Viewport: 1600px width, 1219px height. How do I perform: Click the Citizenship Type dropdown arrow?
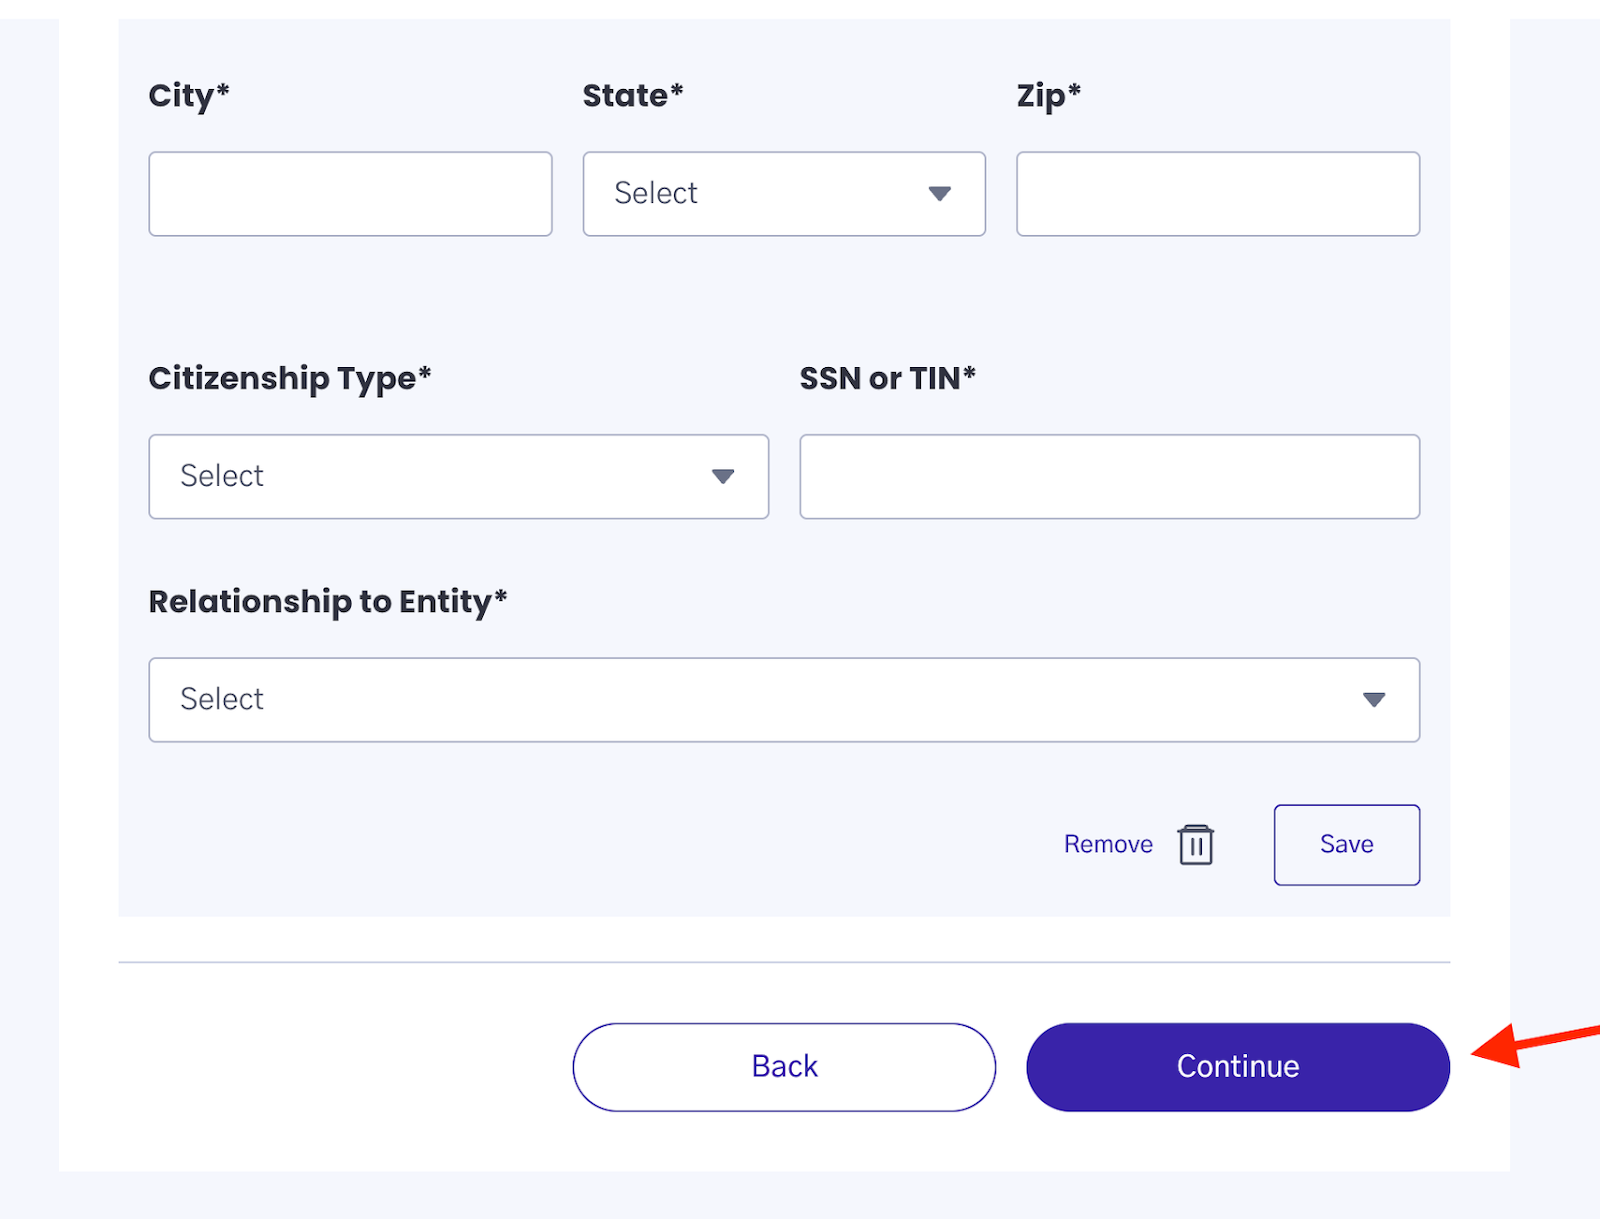pos(723,477)
